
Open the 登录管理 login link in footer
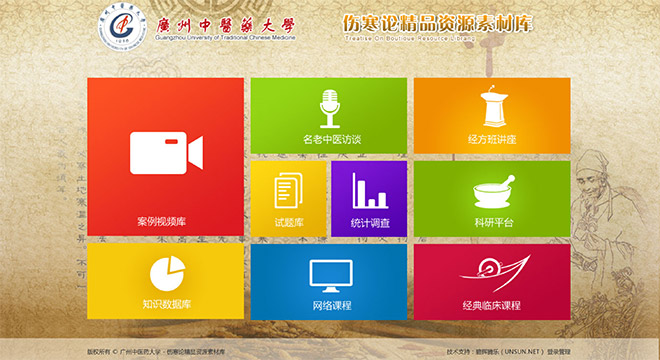[x=559, y=352]
